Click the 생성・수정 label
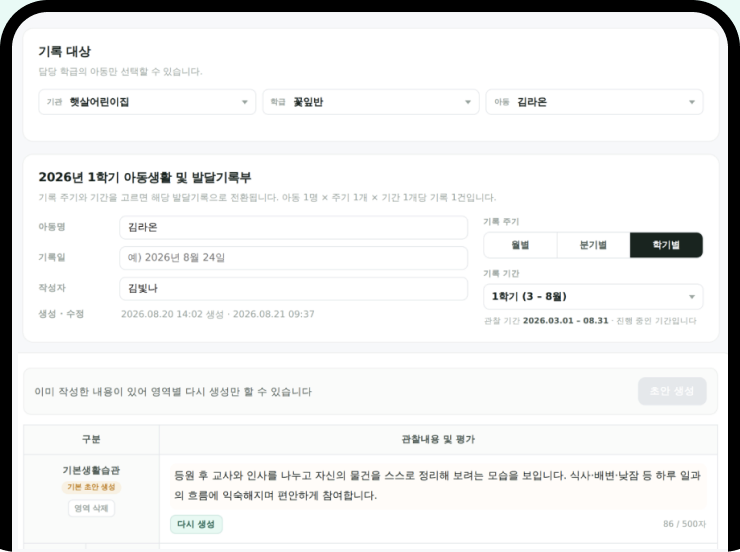This screenshot has height=552, width=740. coord(61,314)
